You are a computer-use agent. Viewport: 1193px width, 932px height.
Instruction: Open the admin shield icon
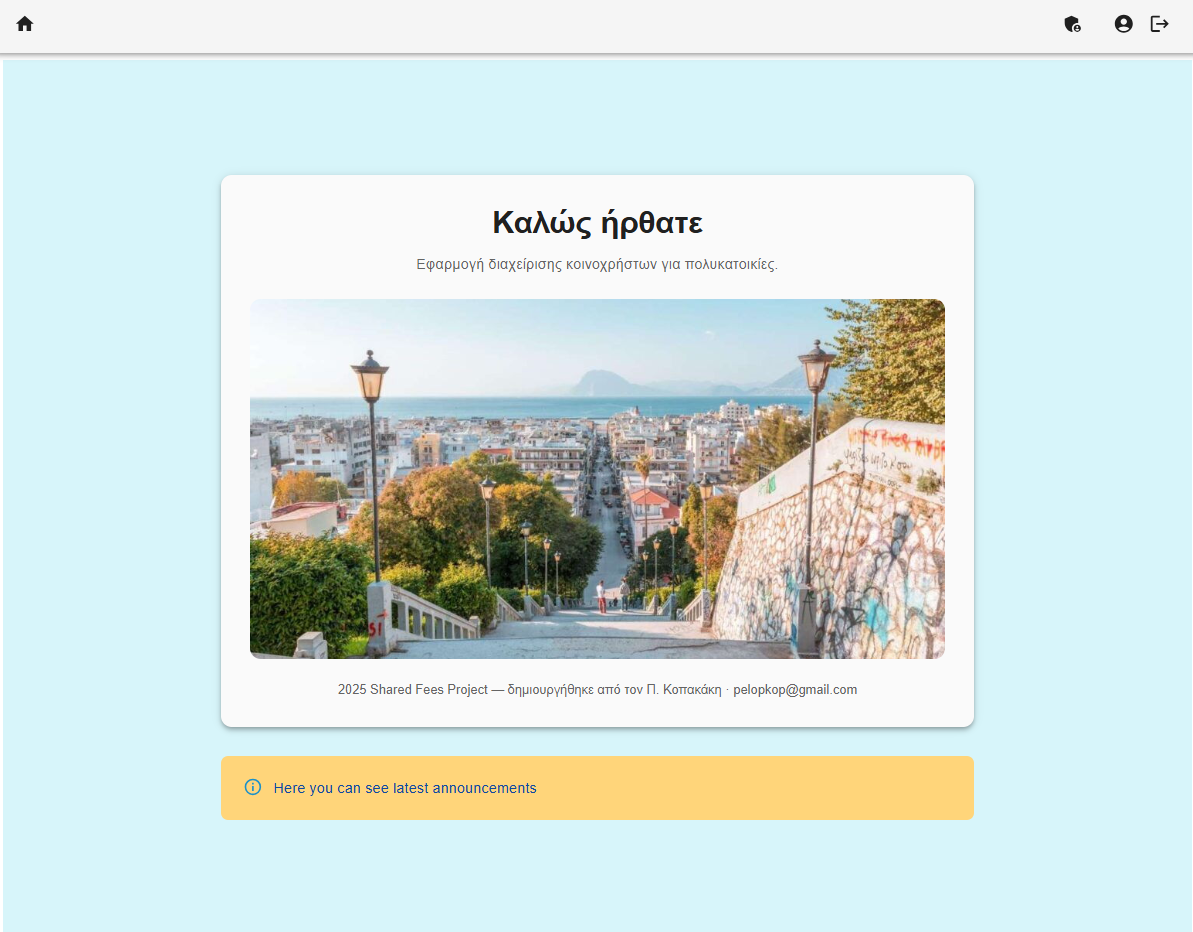[1072, 24]
